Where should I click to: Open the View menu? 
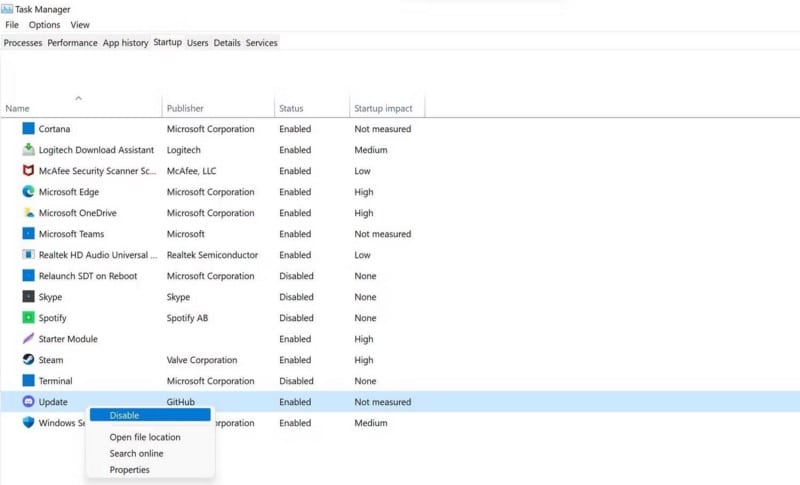pos(80,24)
